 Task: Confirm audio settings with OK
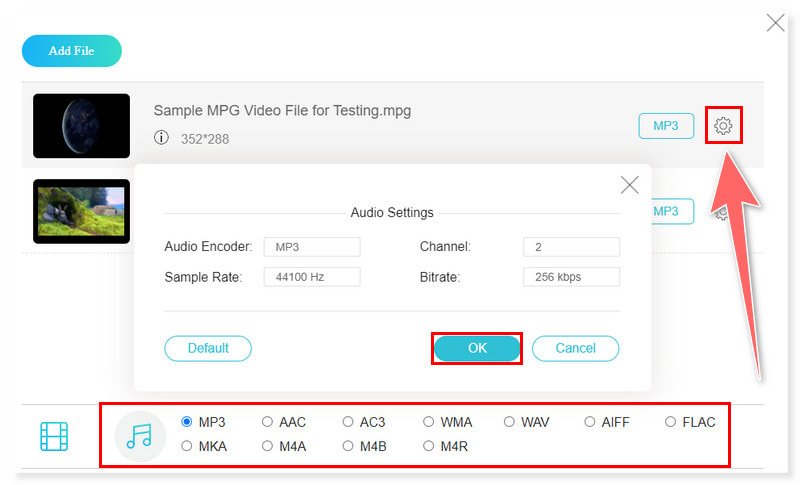pyautogui.click(x=477, y=348)
